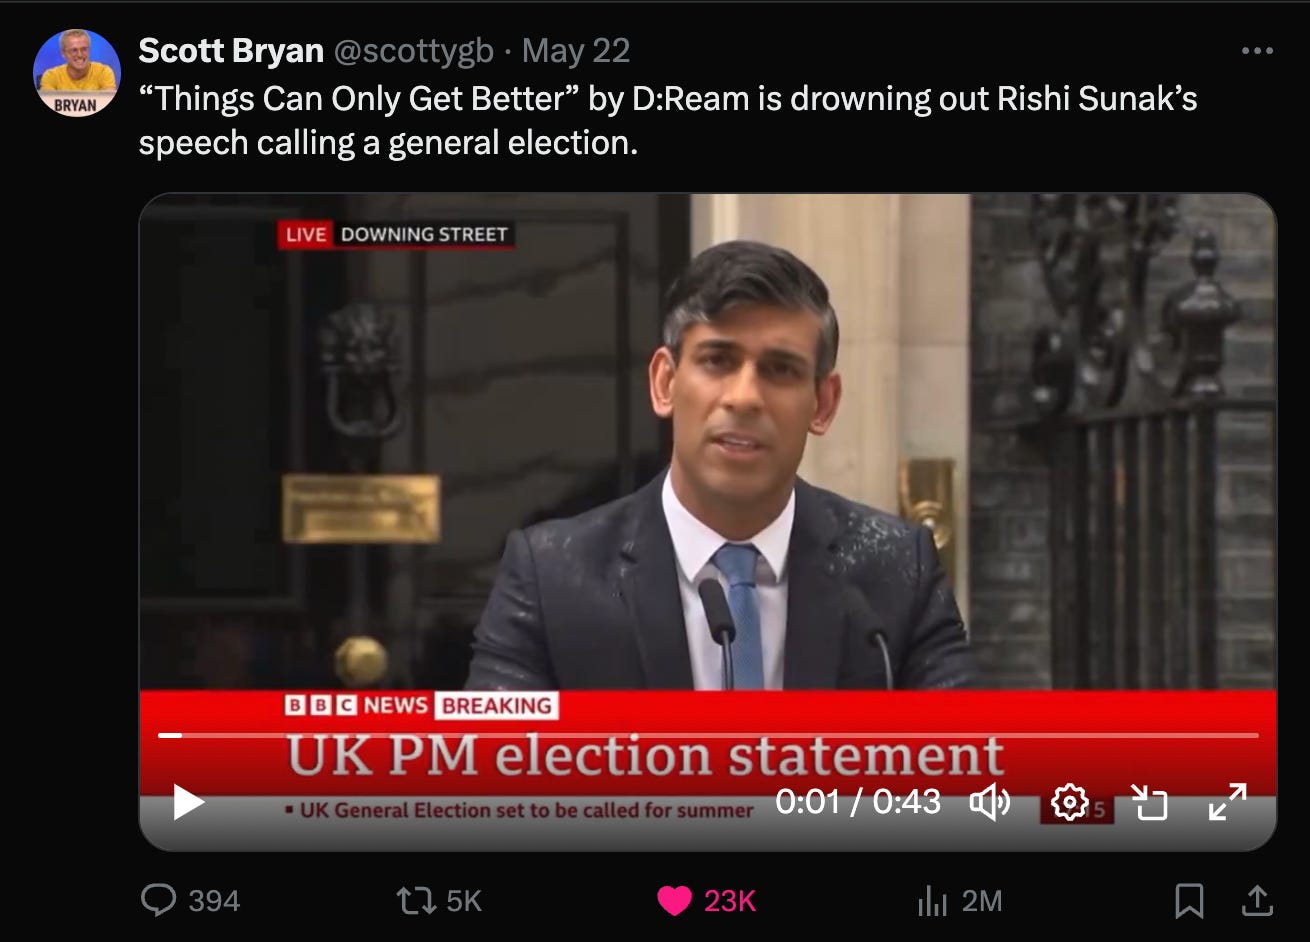Viewport: 1310px width, 942px height.
Task: View tweet analytics showing 2M views
Action: click(959, 901)
